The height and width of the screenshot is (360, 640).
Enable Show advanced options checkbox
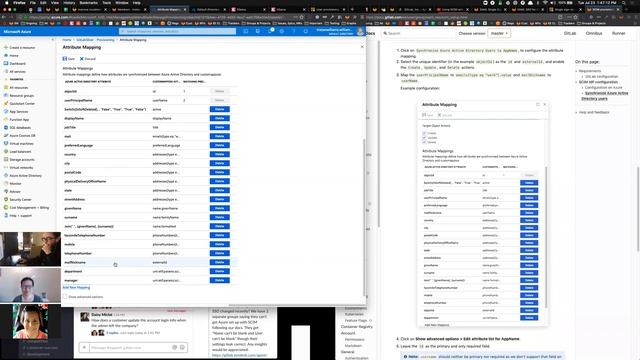click(65, 297)
